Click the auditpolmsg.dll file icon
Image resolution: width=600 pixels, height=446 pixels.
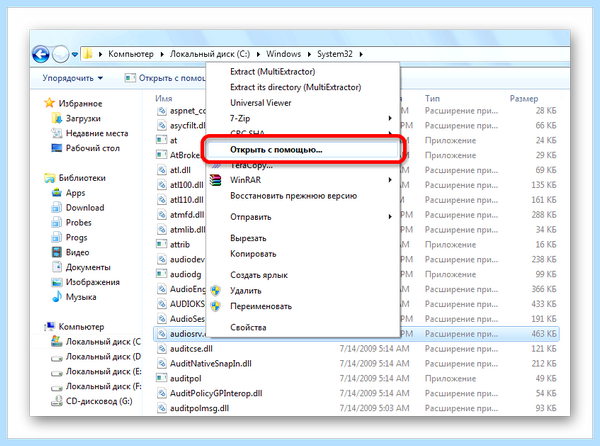161,408
